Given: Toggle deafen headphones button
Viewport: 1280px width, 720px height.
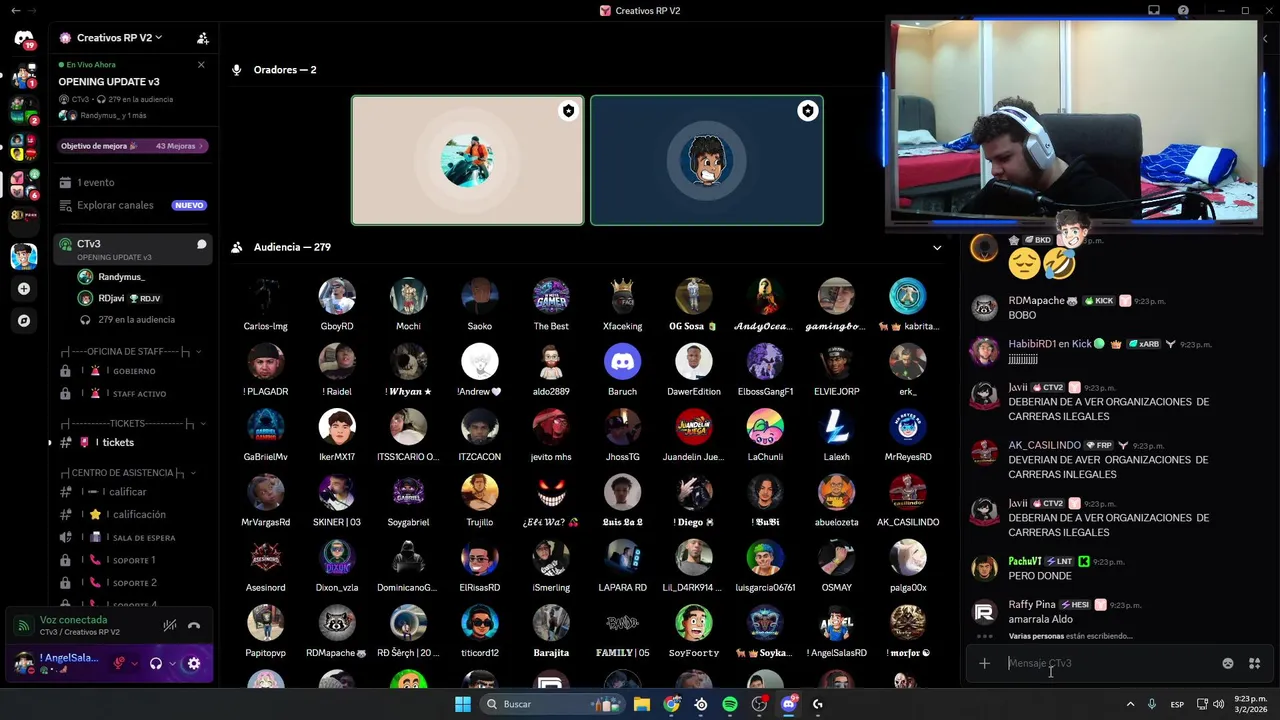Looking at the screenshot, I should coord(156,663).
